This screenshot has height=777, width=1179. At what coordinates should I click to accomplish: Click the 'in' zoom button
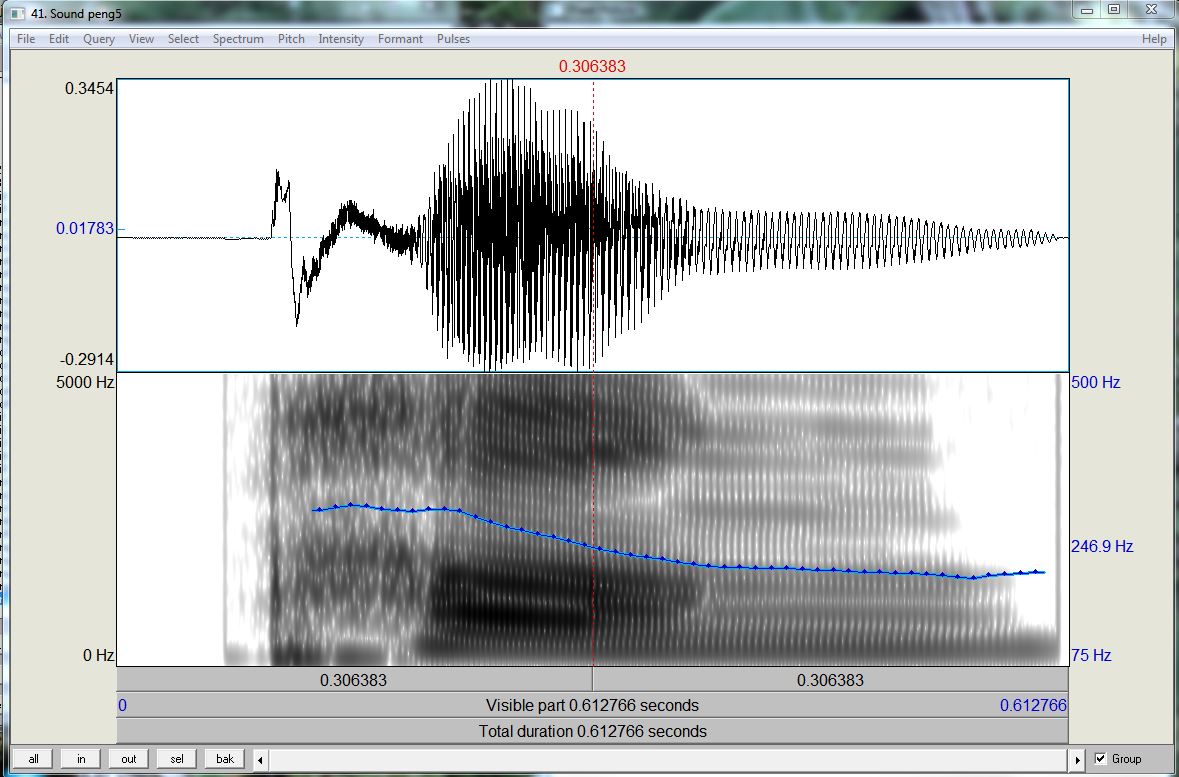81,759
